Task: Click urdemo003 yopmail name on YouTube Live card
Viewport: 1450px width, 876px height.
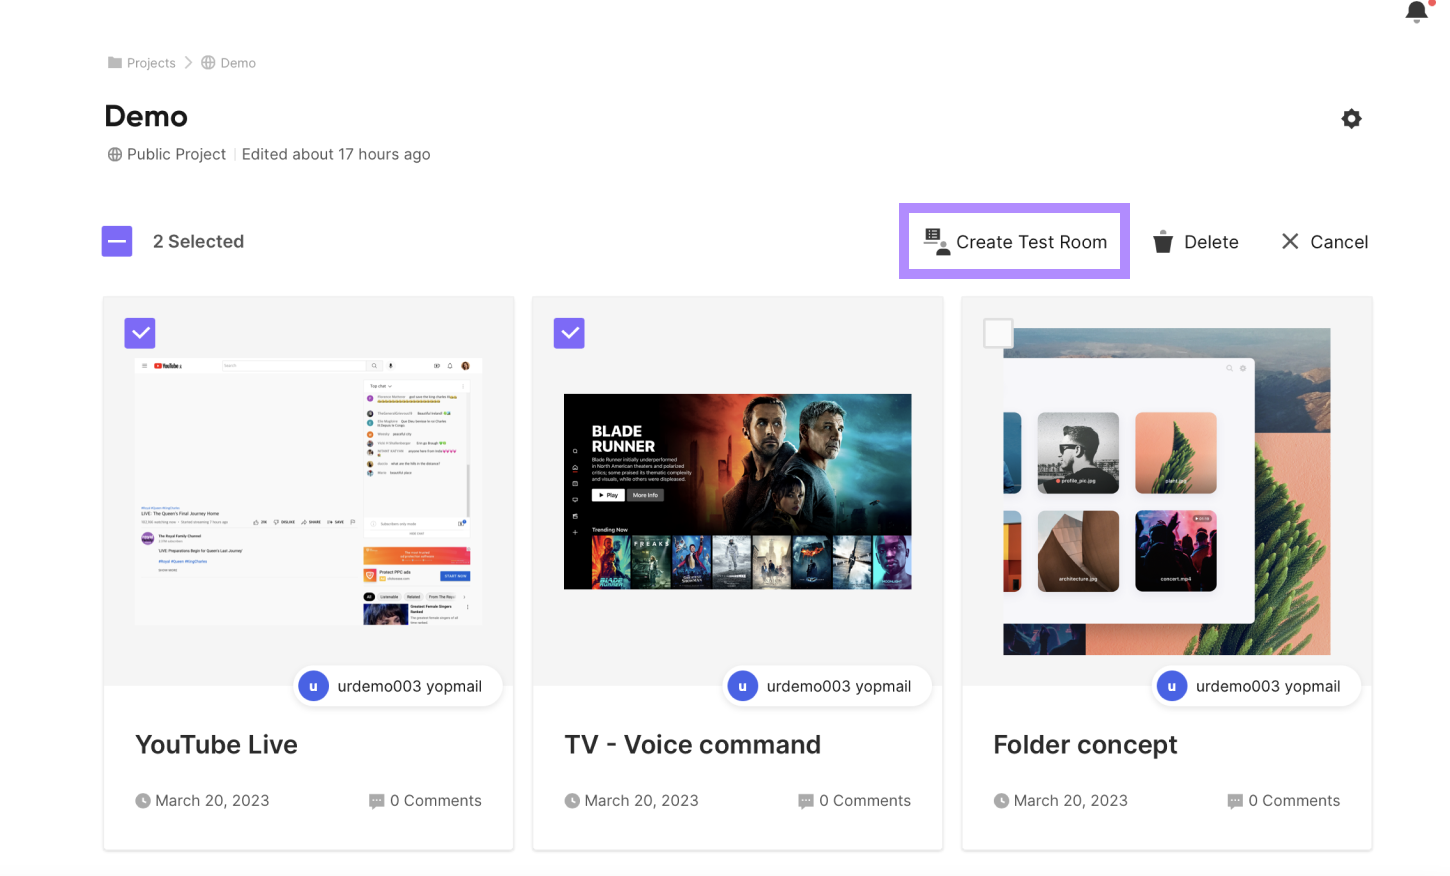Action: (x=410, y=686)
